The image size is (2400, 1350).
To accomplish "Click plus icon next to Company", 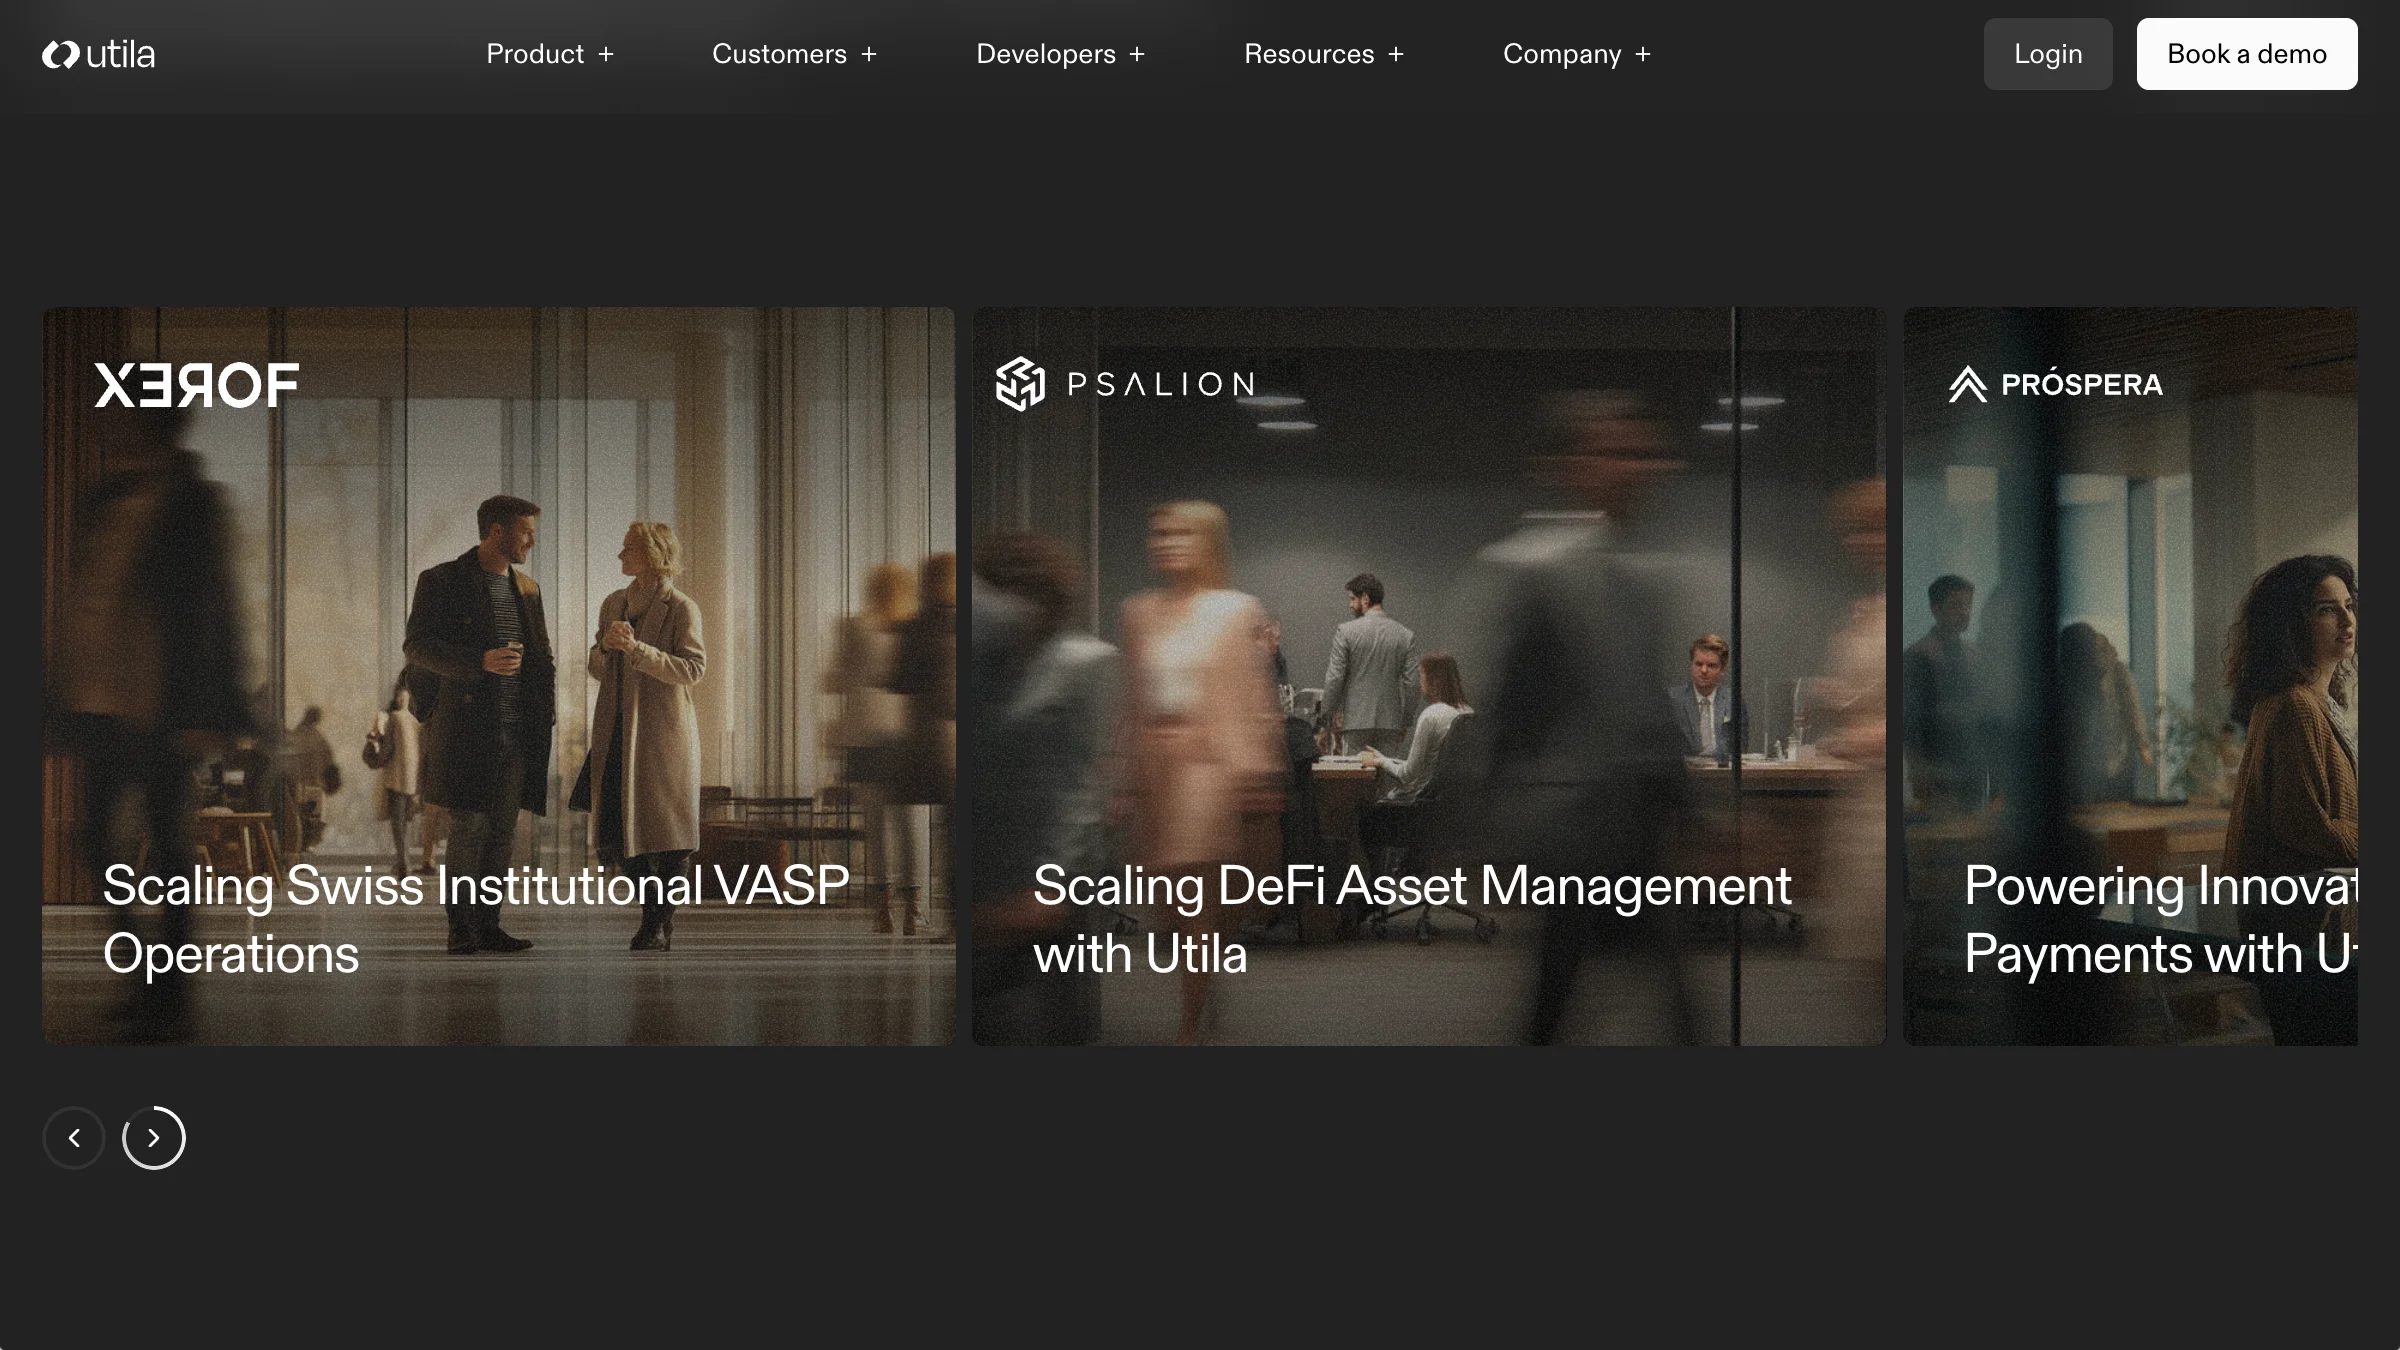I will point(1643,55).
